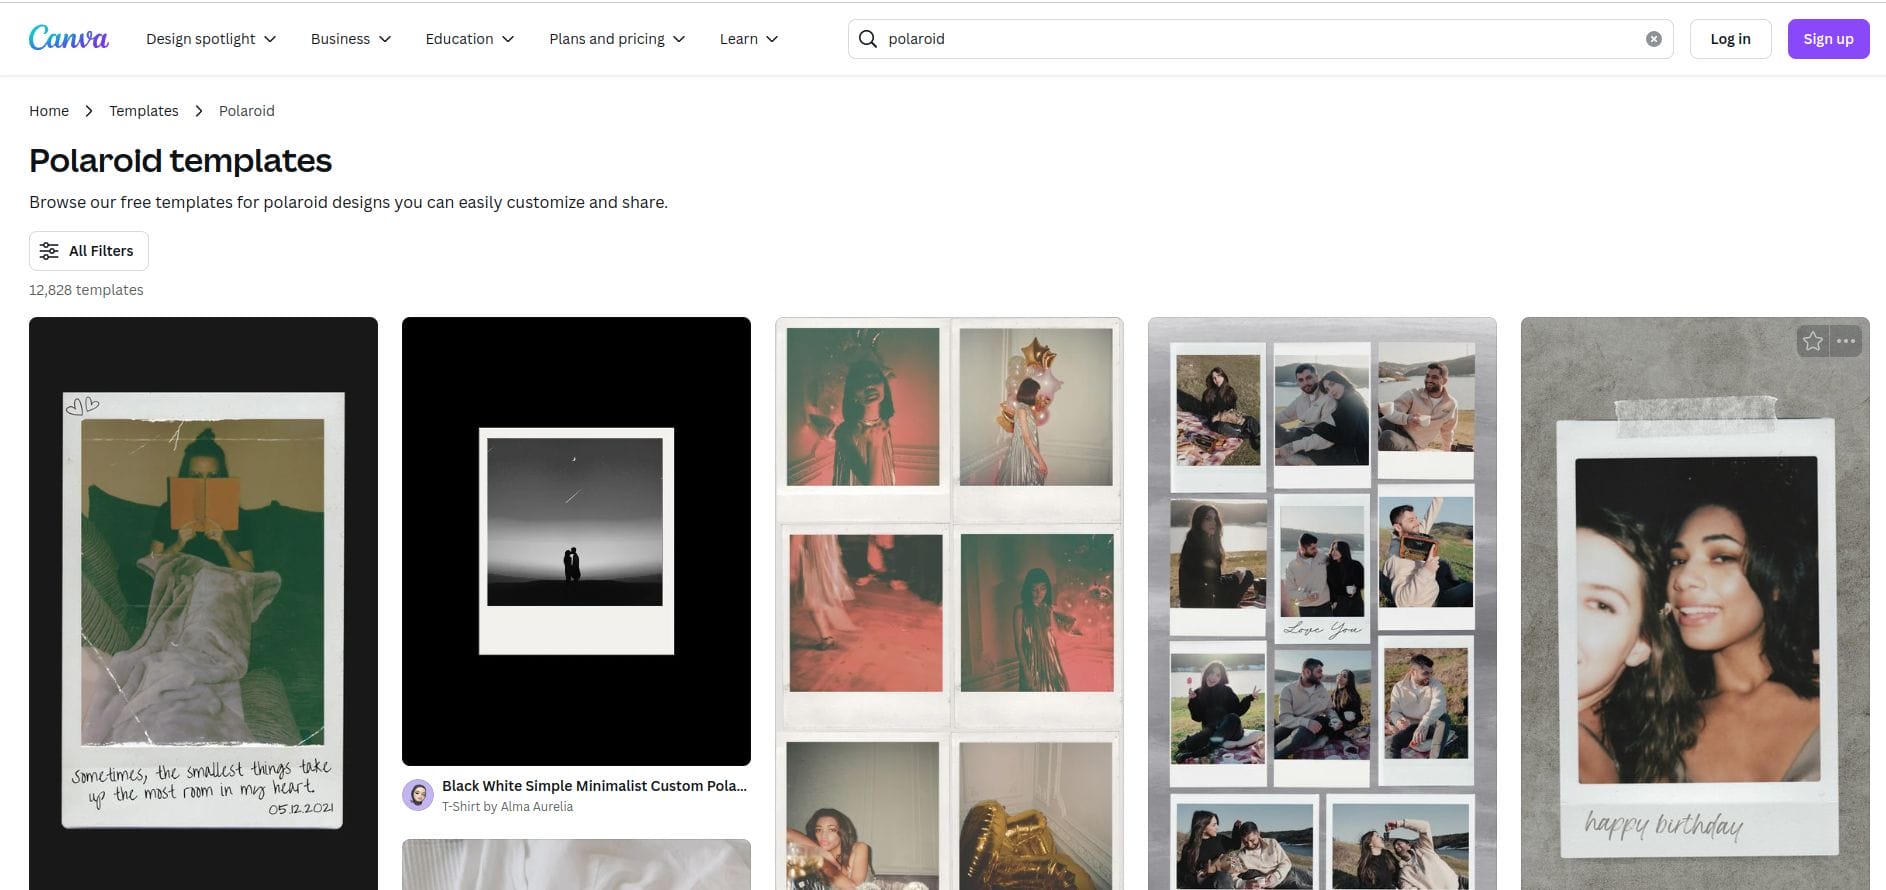Go to Templates breadcrumb link
Screen dimensions: 1886x890
coord(144,111)
